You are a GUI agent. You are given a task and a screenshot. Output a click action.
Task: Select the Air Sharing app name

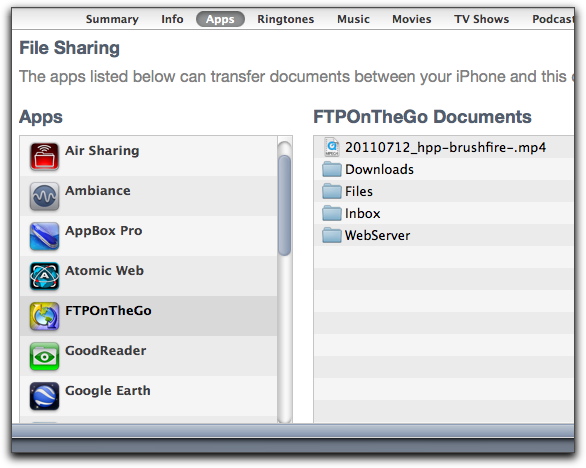pos(102,151)
